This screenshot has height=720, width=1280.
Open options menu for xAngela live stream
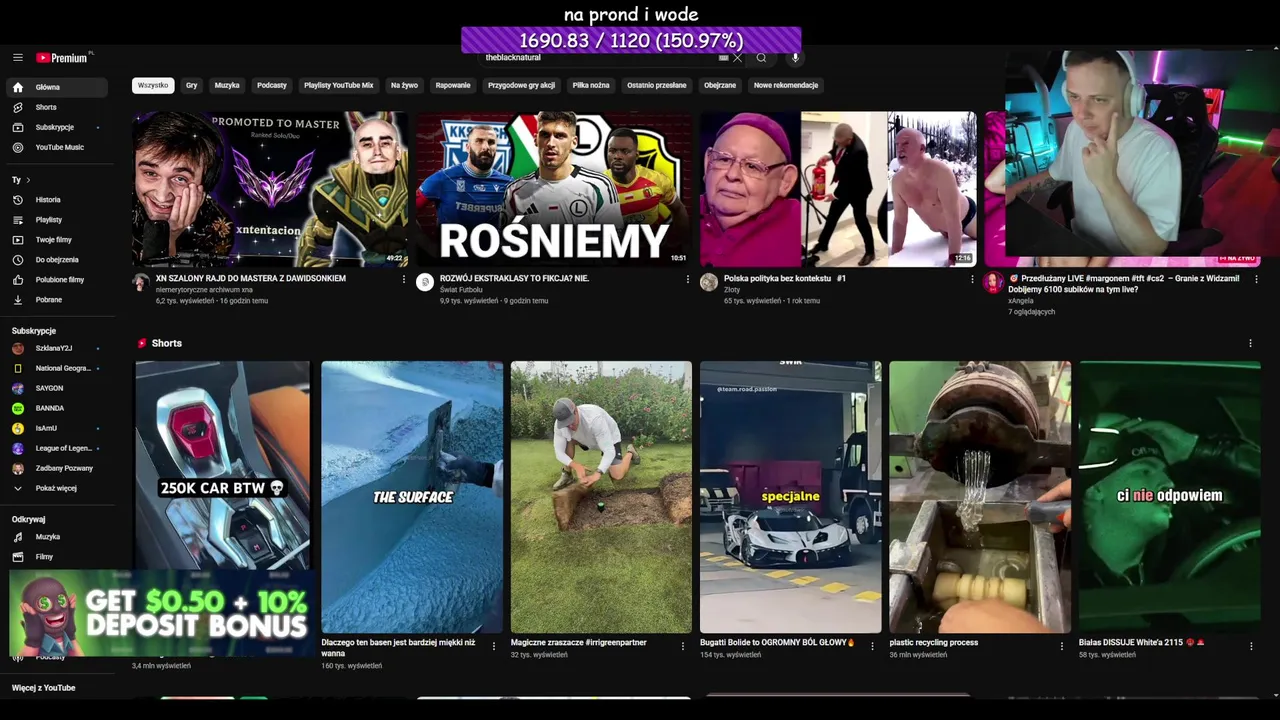[1256, 280]
